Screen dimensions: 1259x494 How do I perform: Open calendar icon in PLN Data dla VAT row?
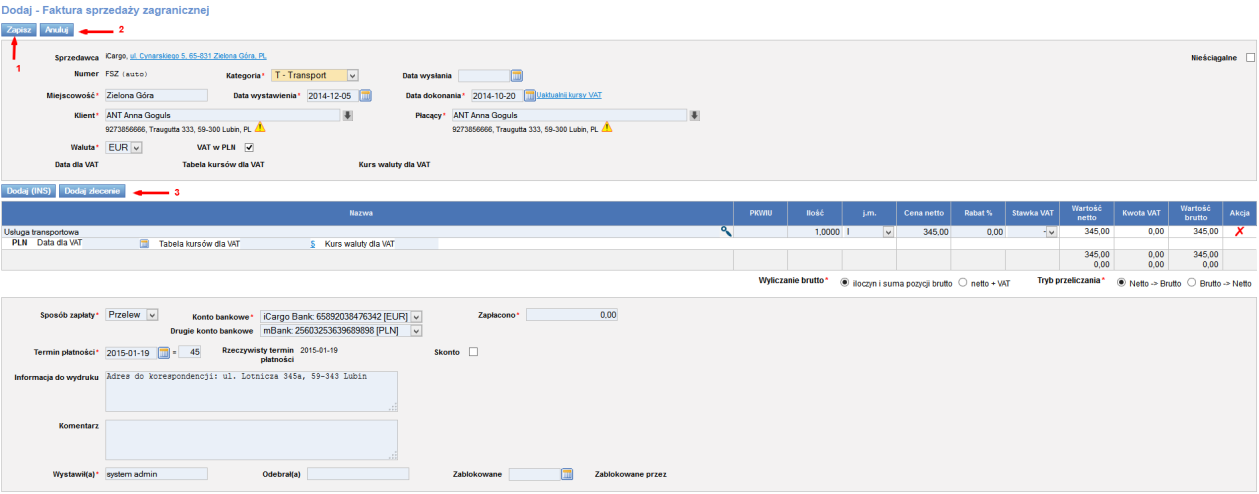144,243
